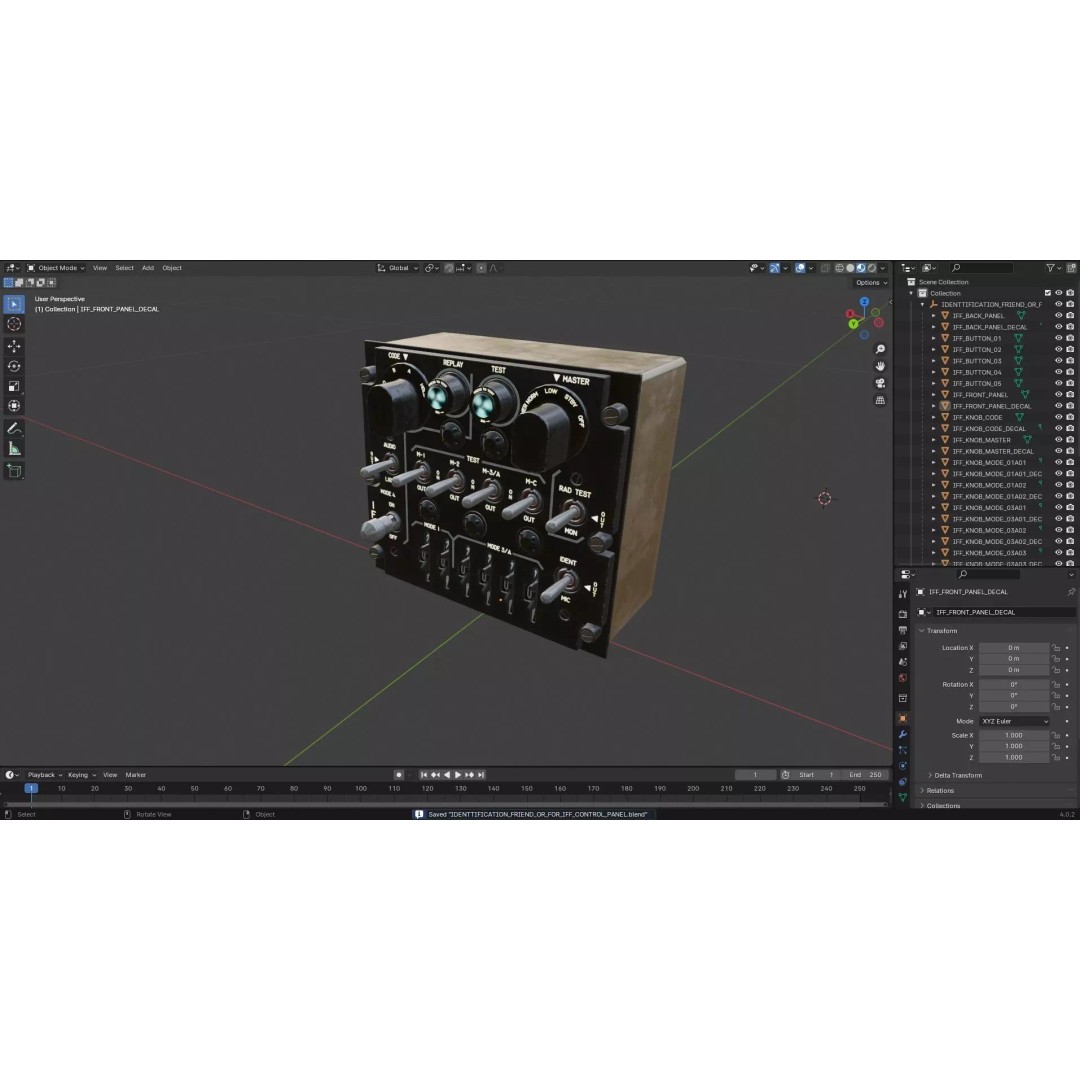Activate the Move tool in the viewport toolbar
1080x1080 pixels.
click(x=14, y=345)
